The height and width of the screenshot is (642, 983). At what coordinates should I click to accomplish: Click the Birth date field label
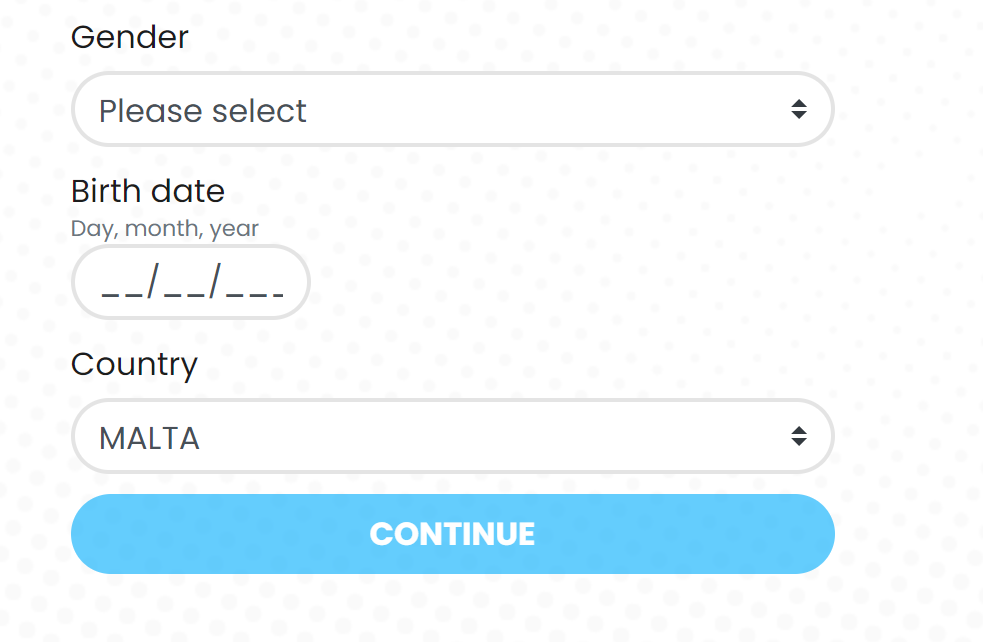pyautogui.click(x=148, y=191)
